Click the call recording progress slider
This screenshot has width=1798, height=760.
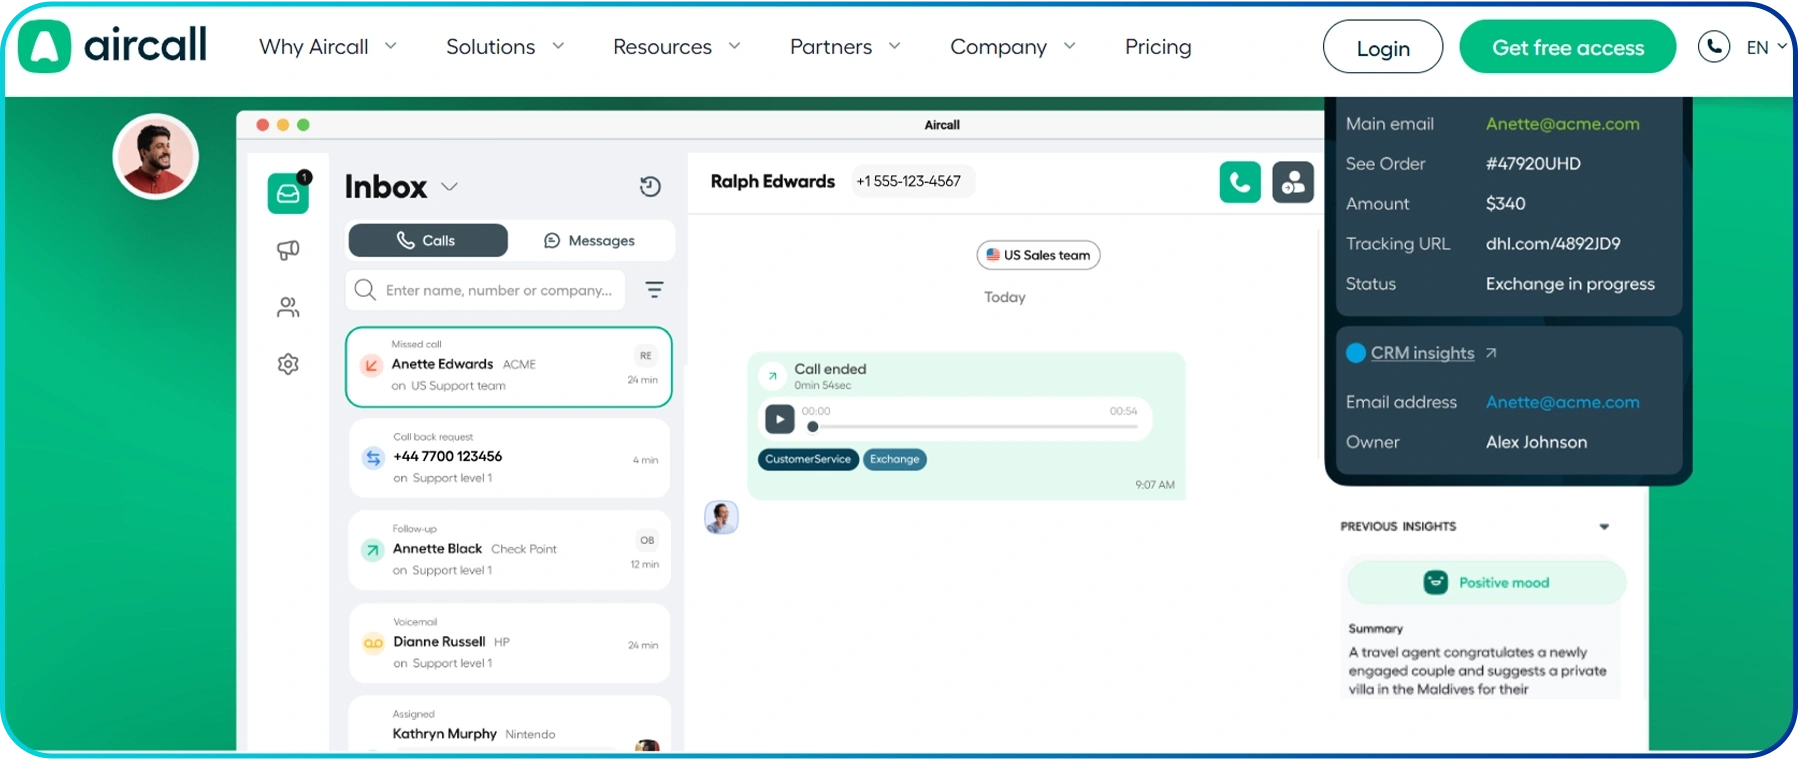tap(972, 427)
